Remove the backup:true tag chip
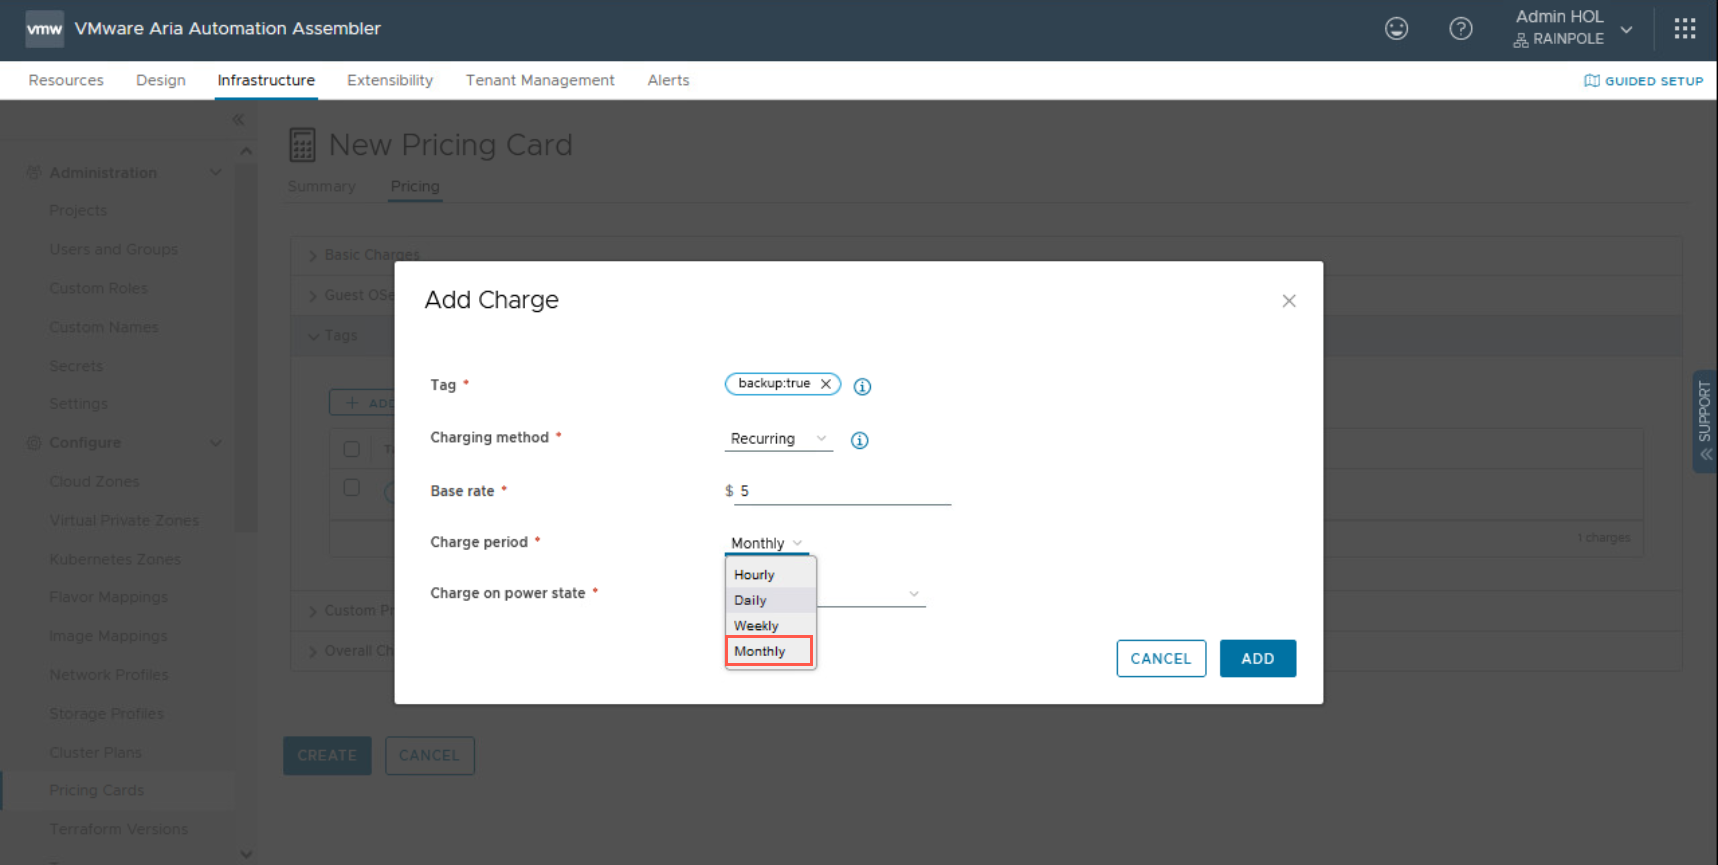 (x=826, y=384)
